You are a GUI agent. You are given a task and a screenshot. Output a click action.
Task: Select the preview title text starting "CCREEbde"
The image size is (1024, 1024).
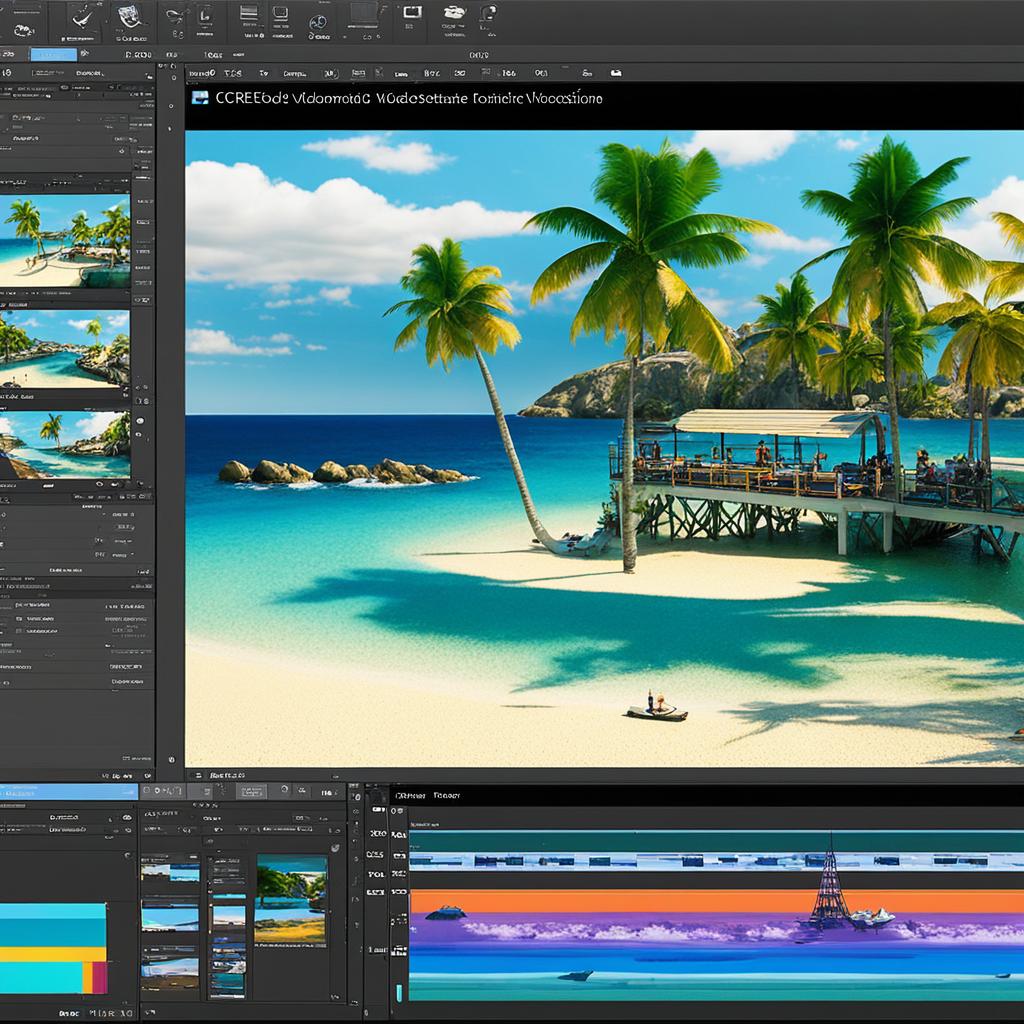coord(409,99)
